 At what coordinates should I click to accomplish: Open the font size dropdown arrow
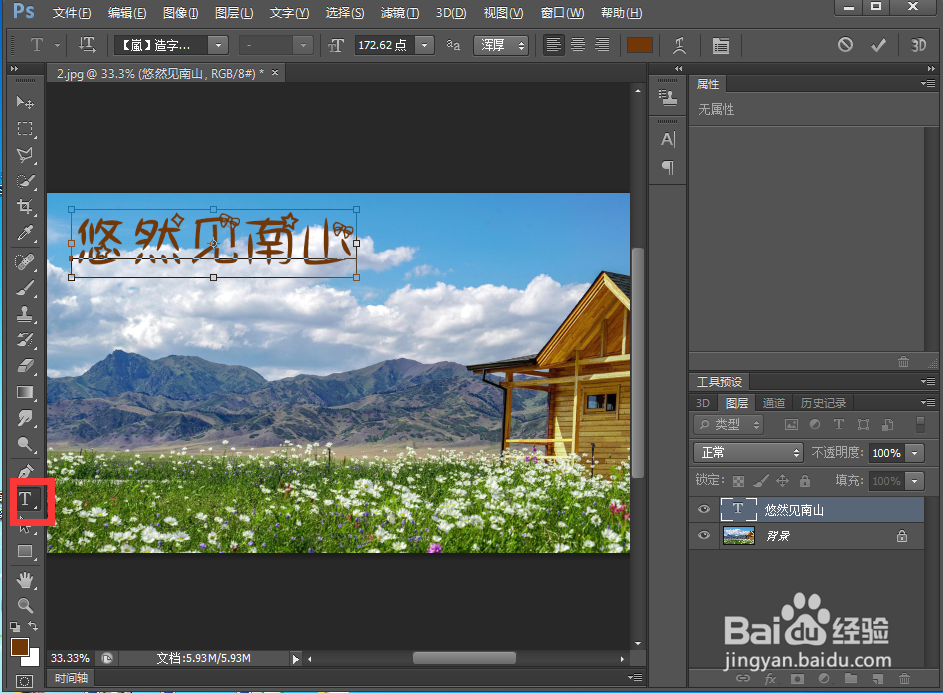click(x=424, y=45)
